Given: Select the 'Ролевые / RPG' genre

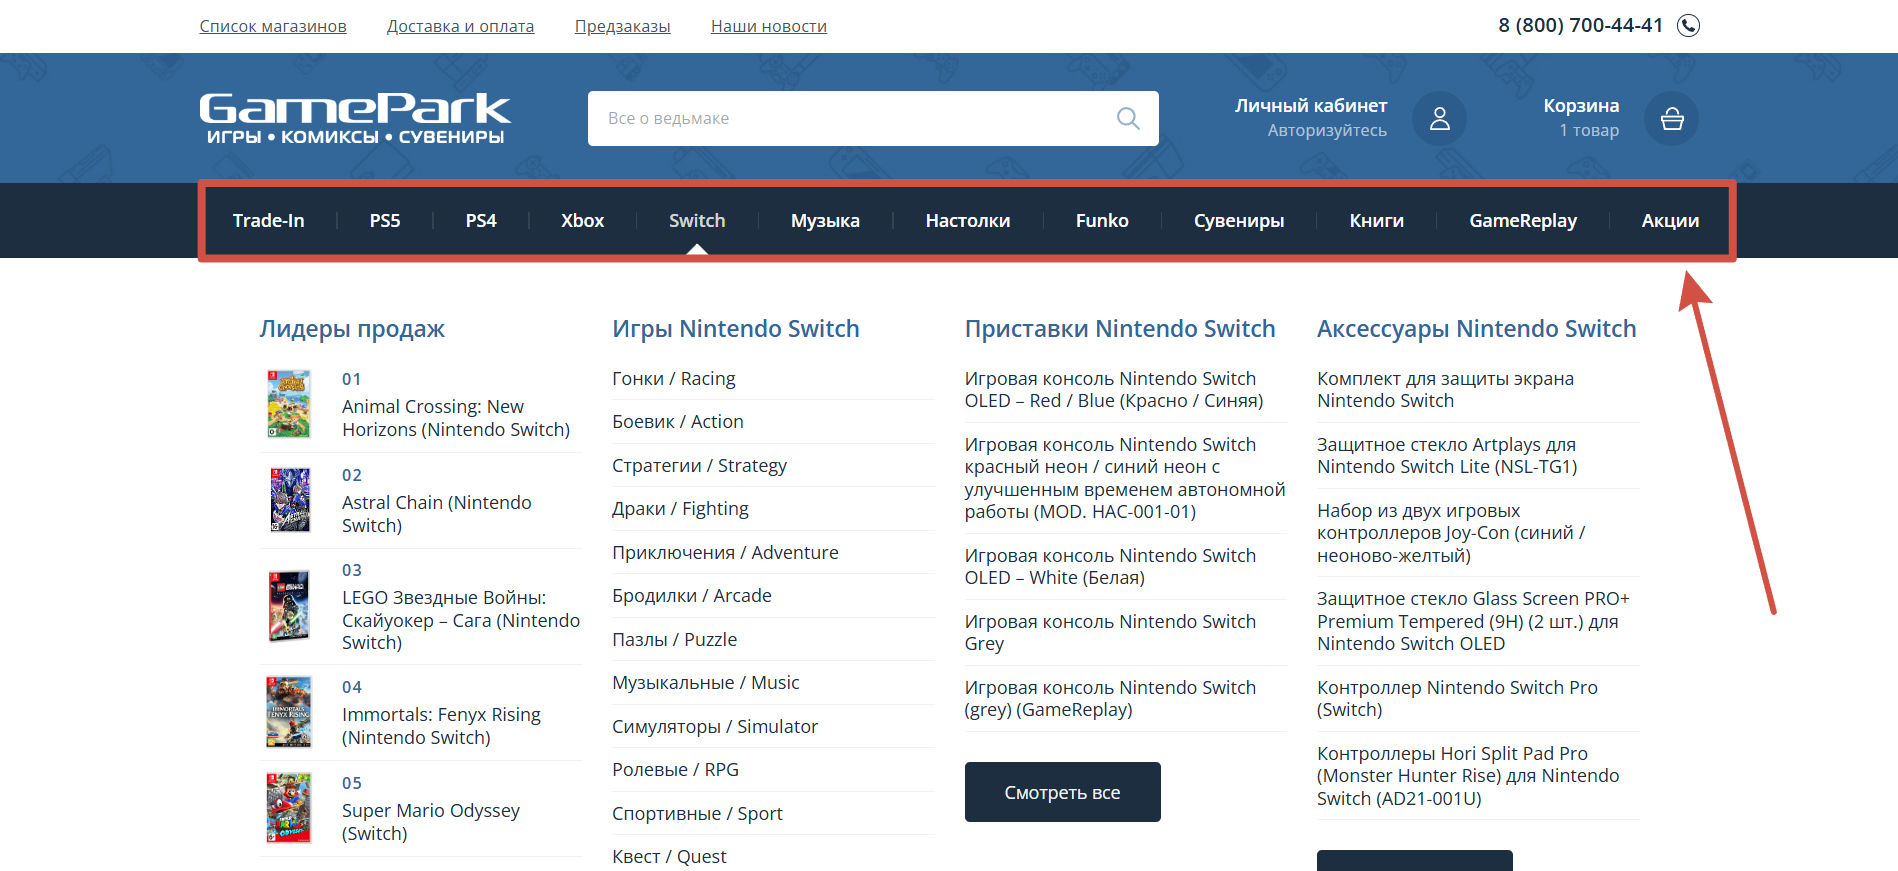Looking at the screenshot, I should click(676, 769).
